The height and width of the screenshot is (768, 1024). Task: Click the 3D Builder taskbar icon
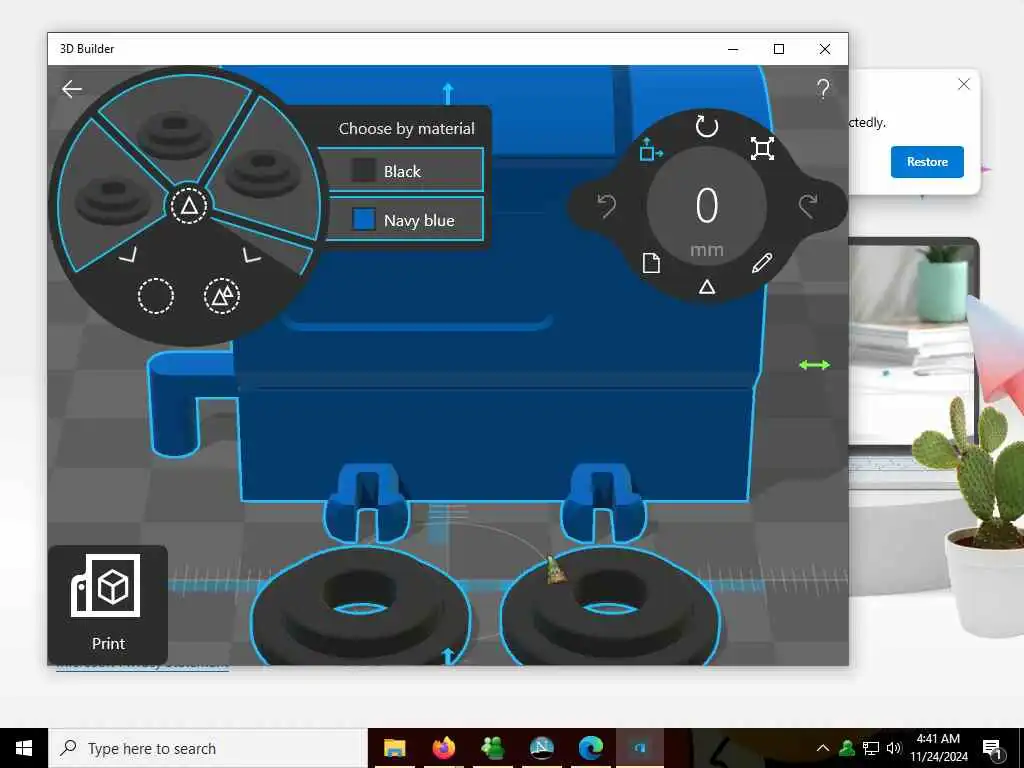(x=640, y=748)
